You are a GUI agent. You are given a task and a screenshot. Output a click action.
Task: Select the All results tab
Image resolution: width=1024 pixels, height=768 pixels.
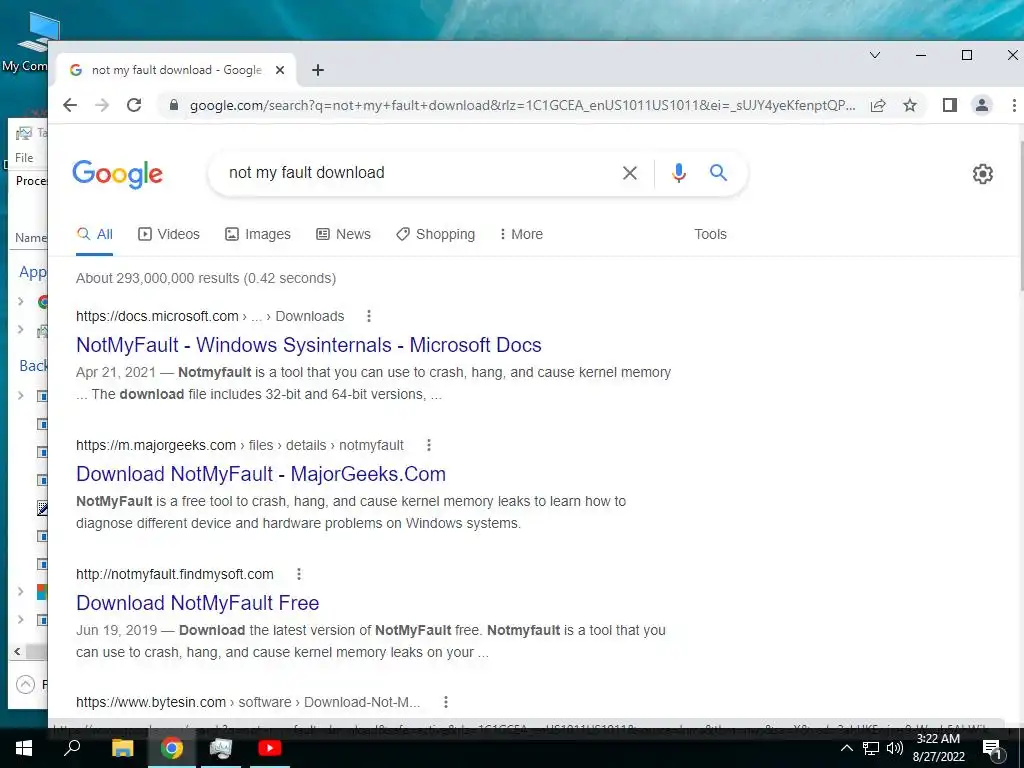95,234
